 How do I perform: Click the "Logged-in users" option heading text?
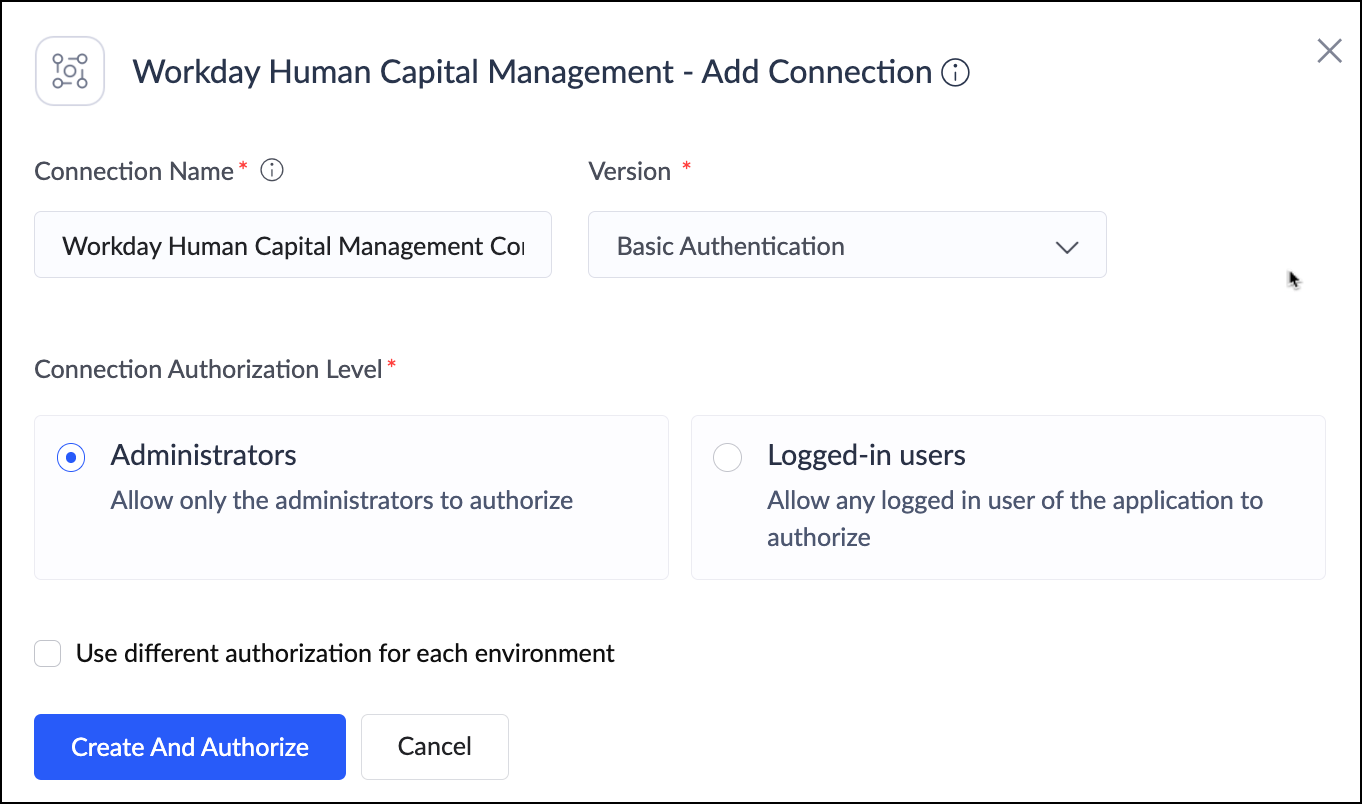[866, 455]
